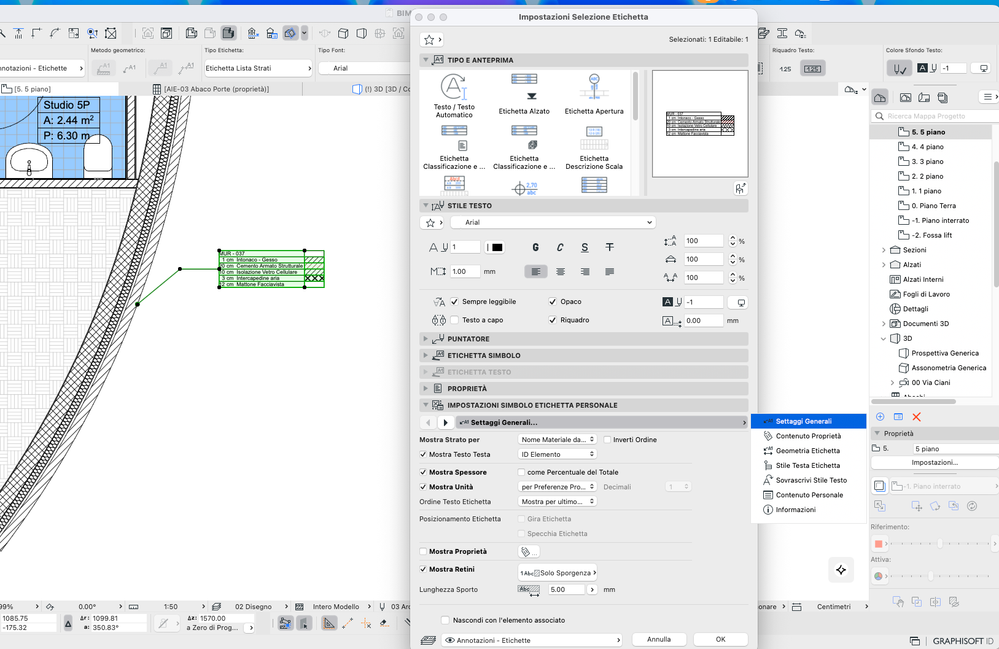
Task: Set text alignment to center
Action: (x=561, y=271)
